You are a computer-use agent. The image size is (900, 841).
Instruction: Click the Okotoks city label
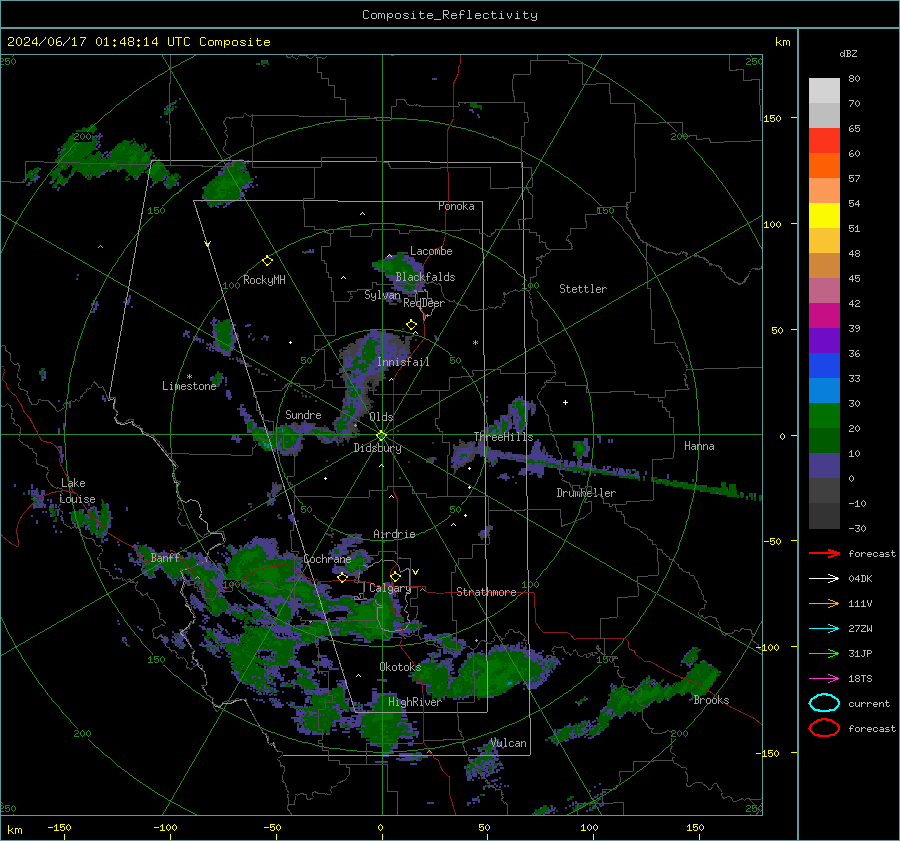click(400, 667)
